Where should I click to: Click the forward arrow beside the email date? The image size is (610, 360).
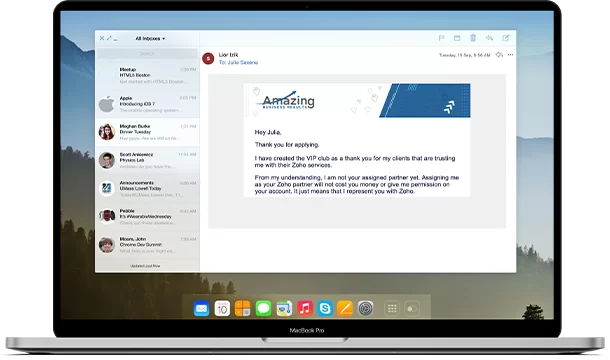(x=500, y=55)
